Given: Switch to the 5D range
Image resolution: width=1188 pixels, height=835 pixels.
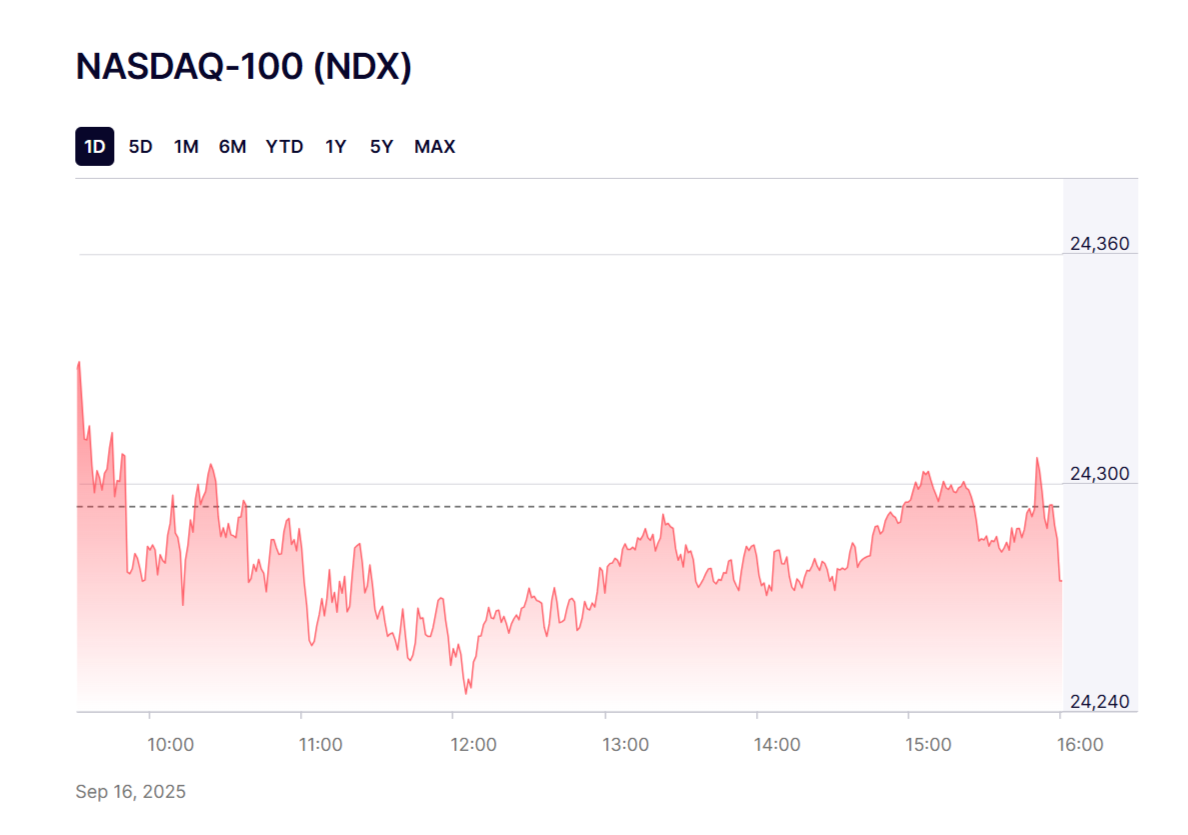Looking at the screenshot, I should (x=140, y=147).
